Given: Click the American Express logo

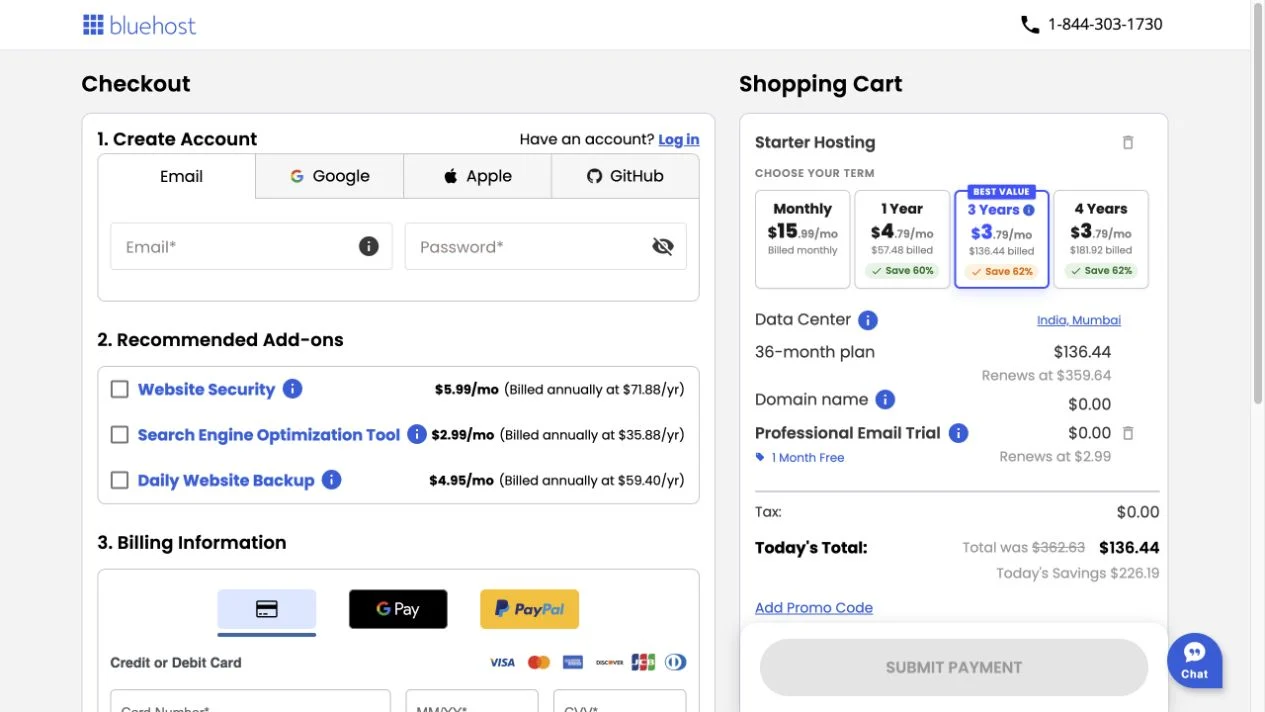Looking at the screenshot, I should [573, 662].
